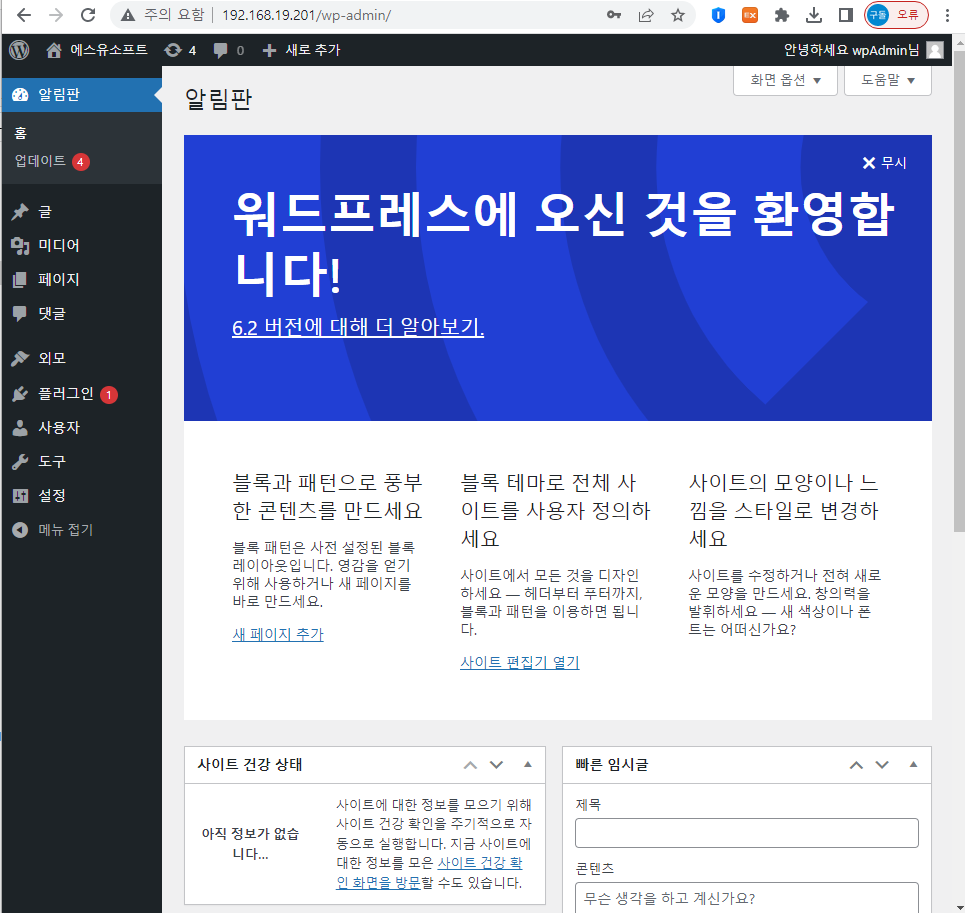
Task: Visit site via the 에스유소프트 home icon
Action: click(54, 50)
